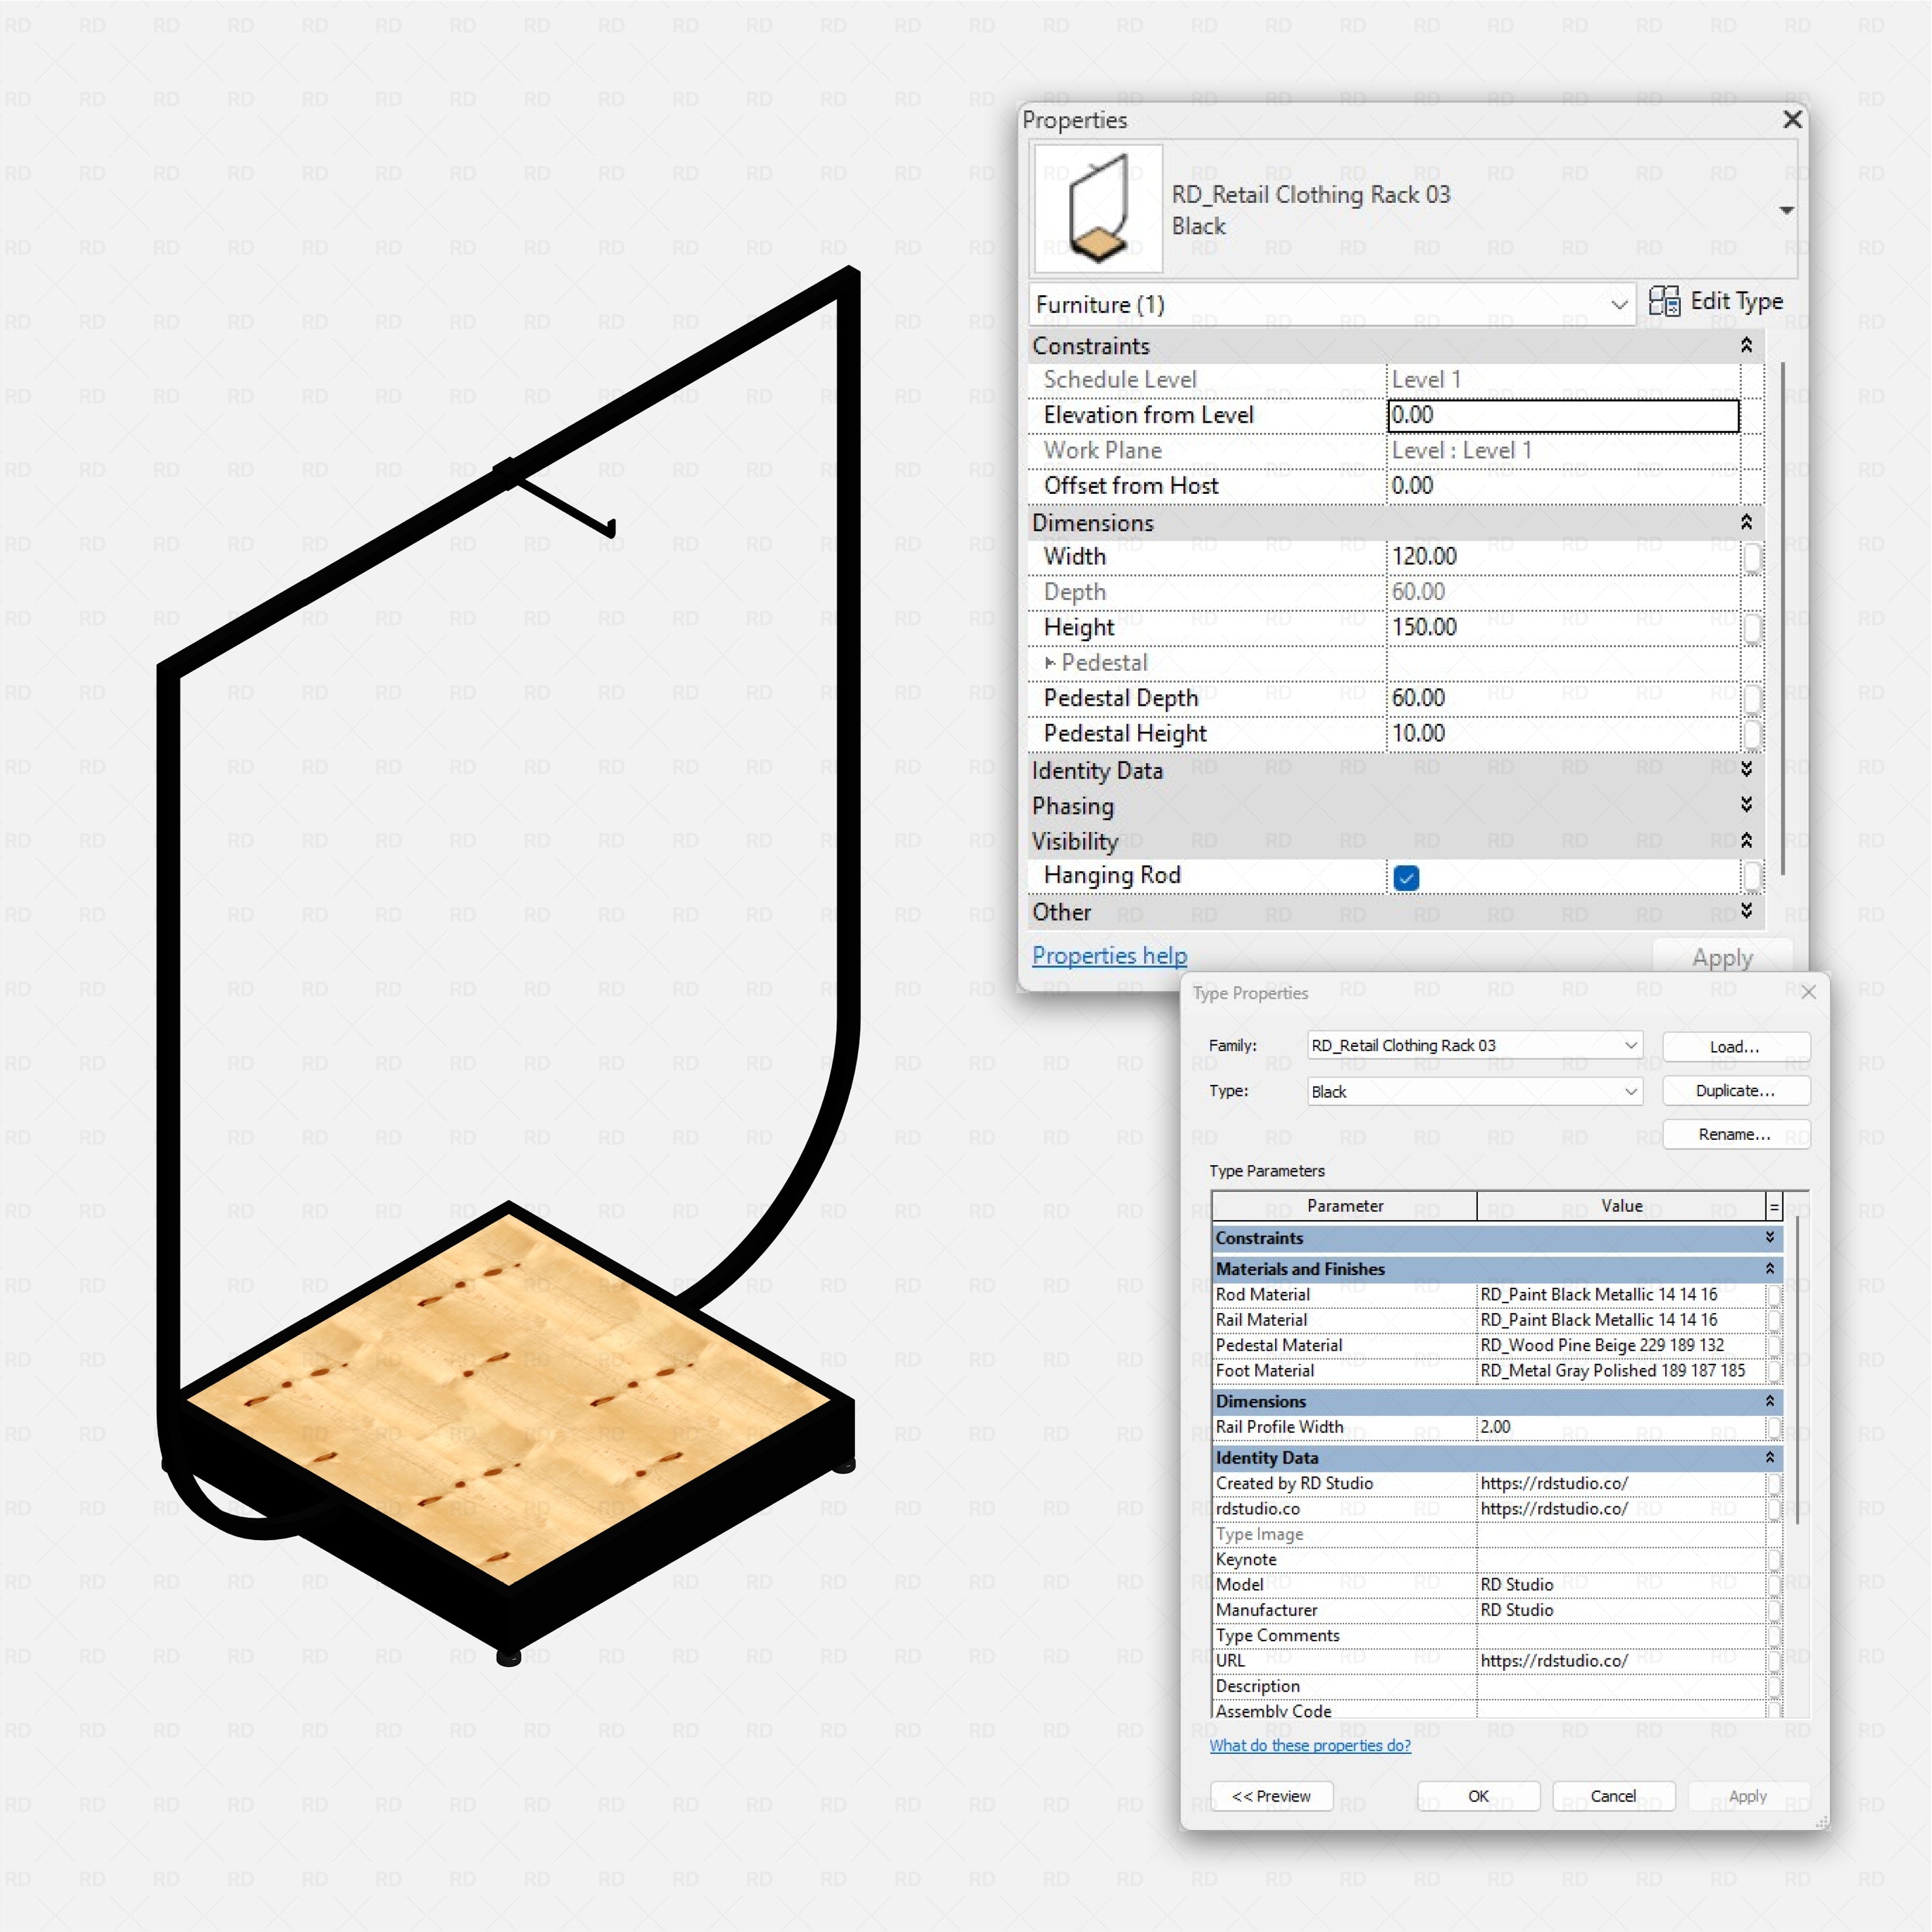Click the Offset from Host value
1932x1932 pixels.
click(x=1563, y=486)
